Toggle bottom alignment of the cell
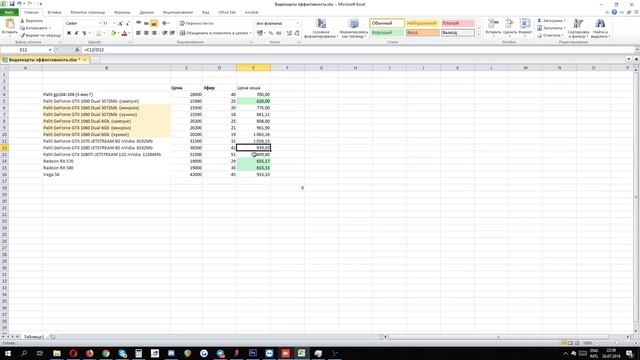640x360 pixels. coord(154,23)
